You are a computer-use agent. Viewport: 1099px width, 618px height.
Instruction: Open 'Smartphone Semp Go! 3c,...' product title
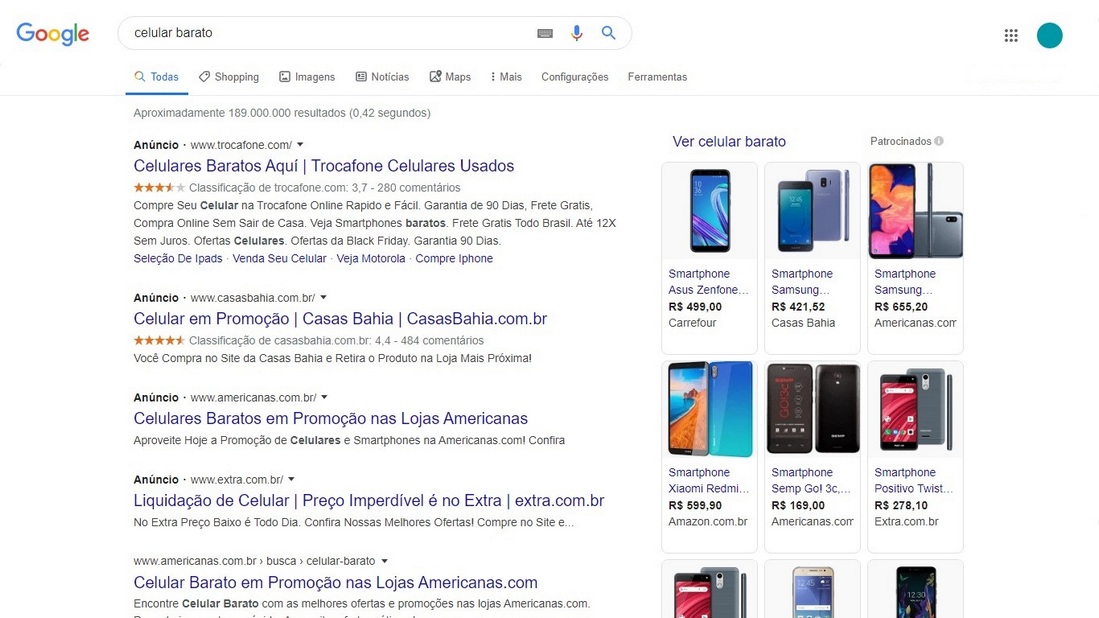[811, 481]
